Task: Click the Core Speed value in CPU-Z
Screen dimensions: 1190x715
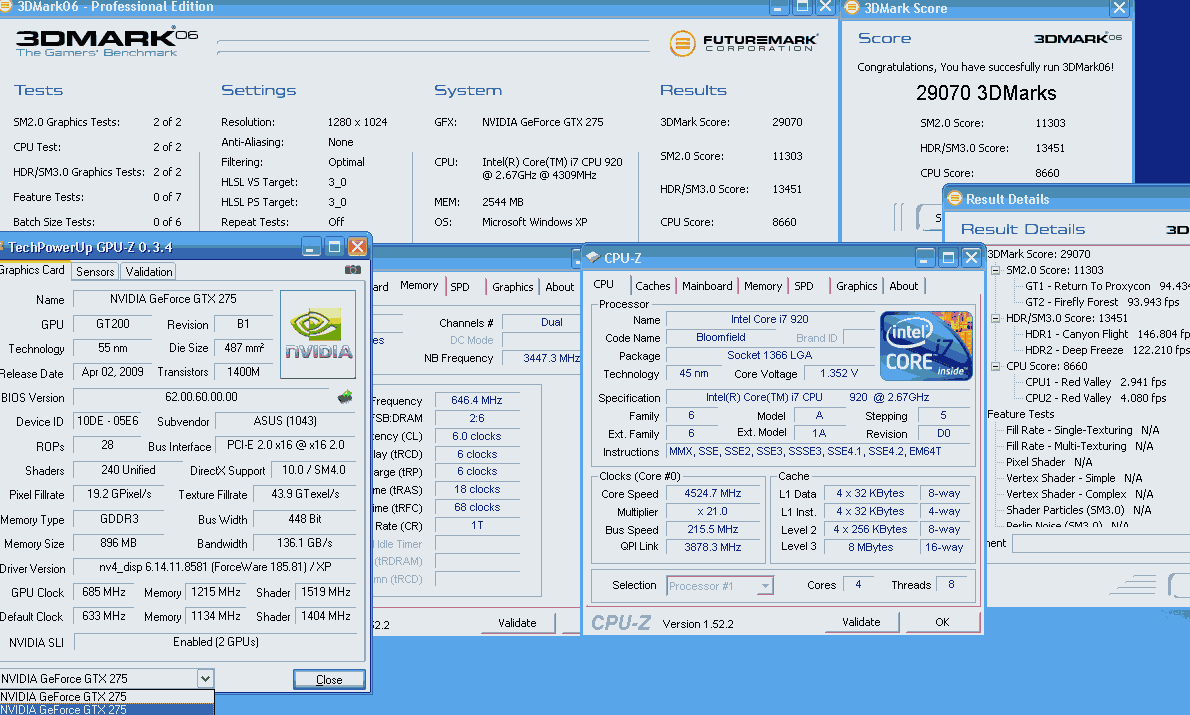Action: click(712, 493)
